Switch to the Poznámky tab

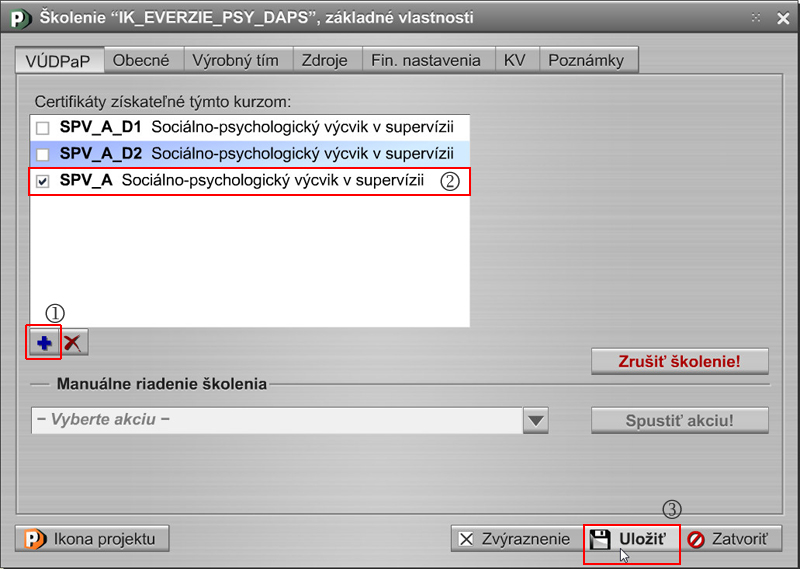(589, 60)
